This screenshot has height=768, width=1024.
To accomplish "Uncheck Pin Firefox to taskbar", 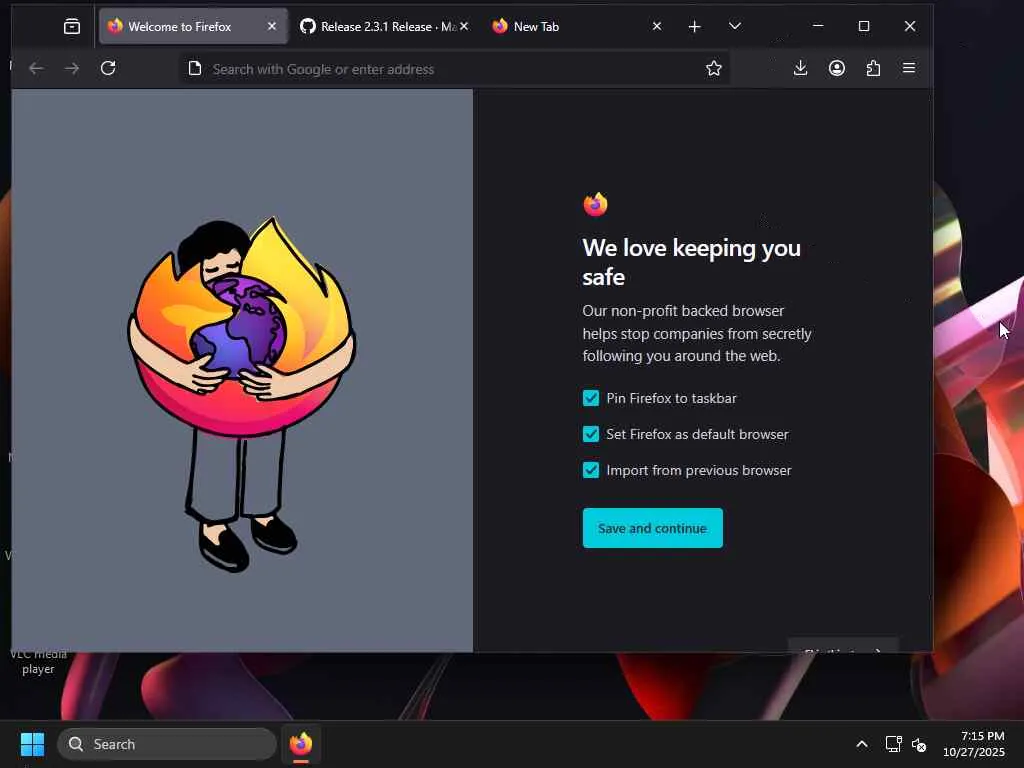I will point(590,398).
